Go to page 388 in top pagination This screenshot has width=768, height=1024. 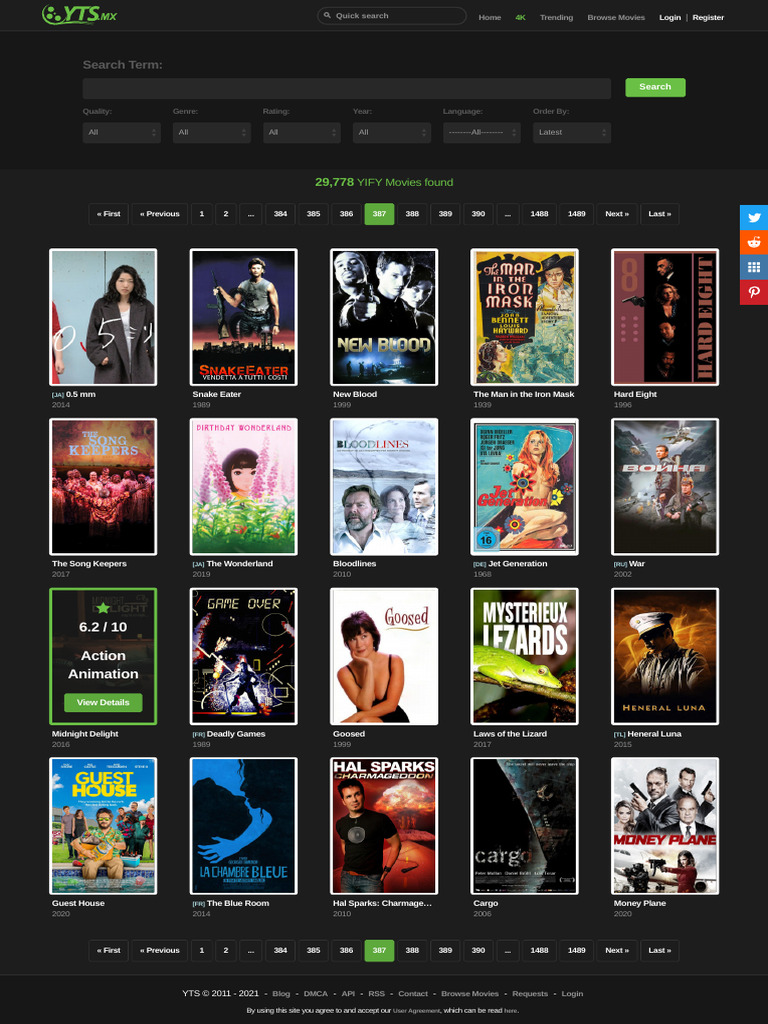click(412, 214)
